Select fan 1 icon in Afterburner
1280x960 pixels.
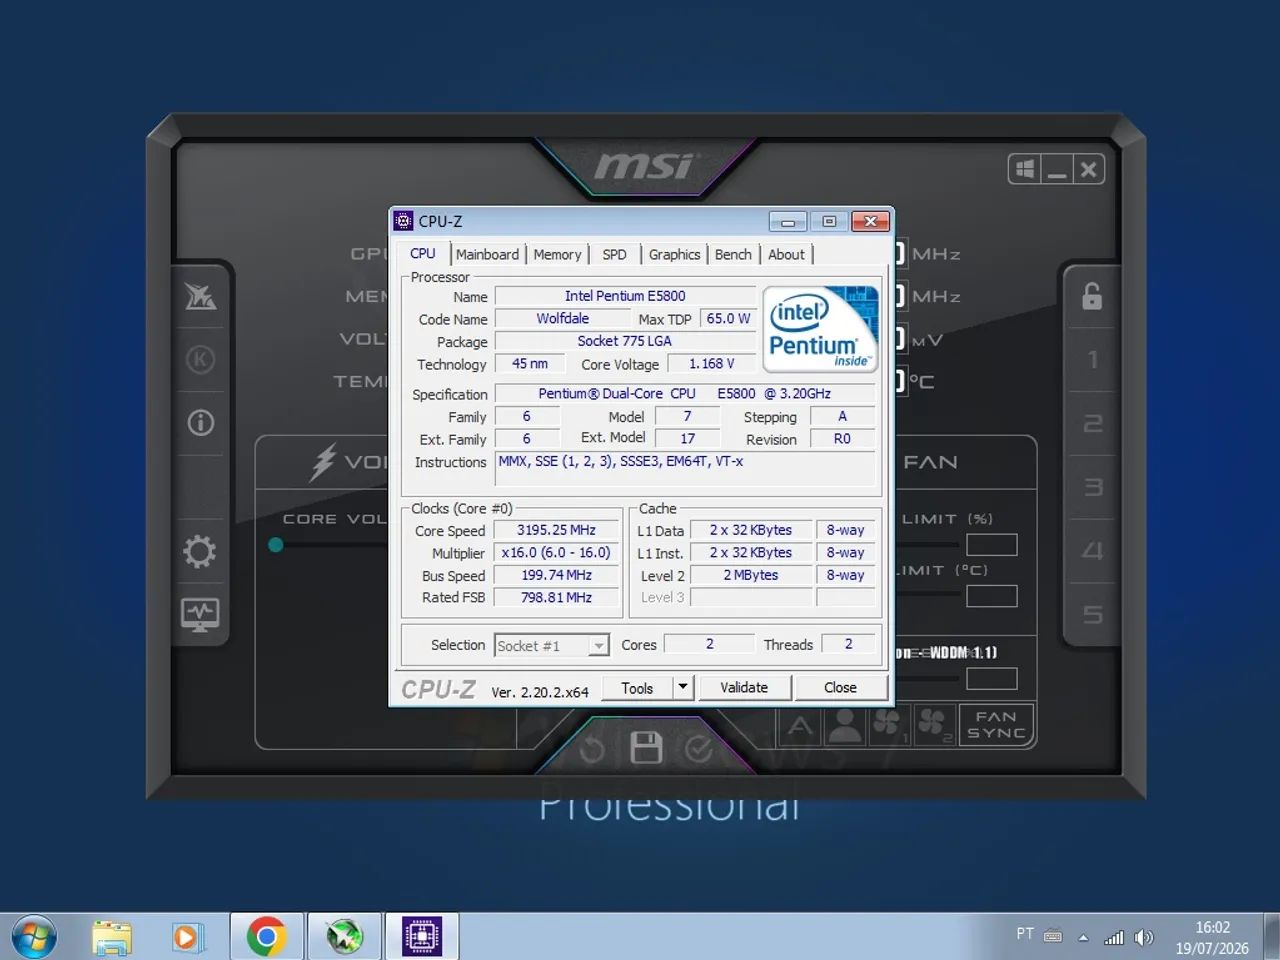tap(889, 726)
